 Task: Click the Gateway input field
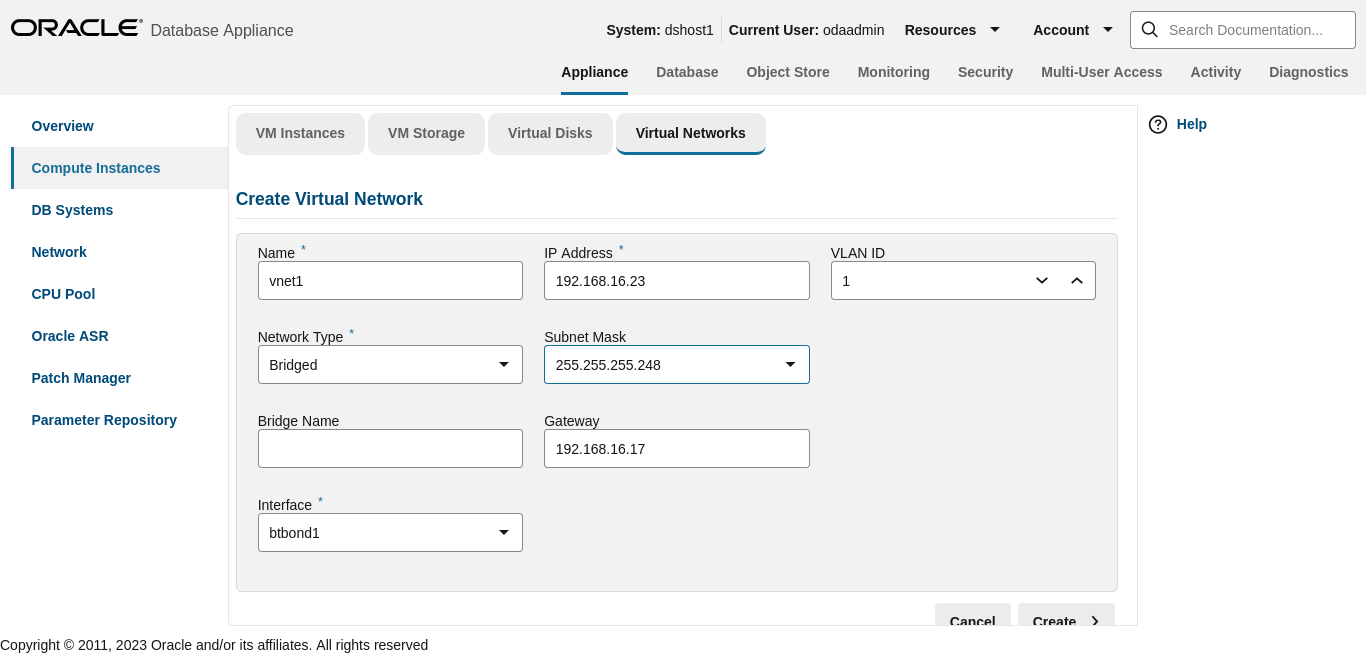676,448
